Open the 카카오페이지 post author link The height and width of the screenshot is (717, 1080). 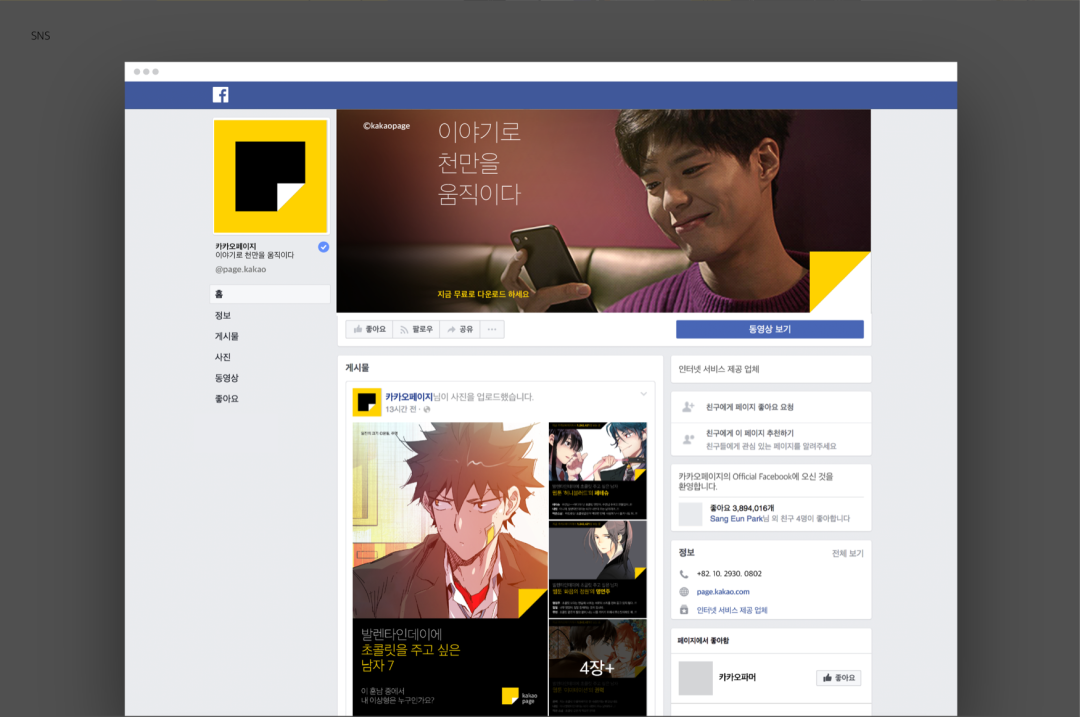click(408, 397)
